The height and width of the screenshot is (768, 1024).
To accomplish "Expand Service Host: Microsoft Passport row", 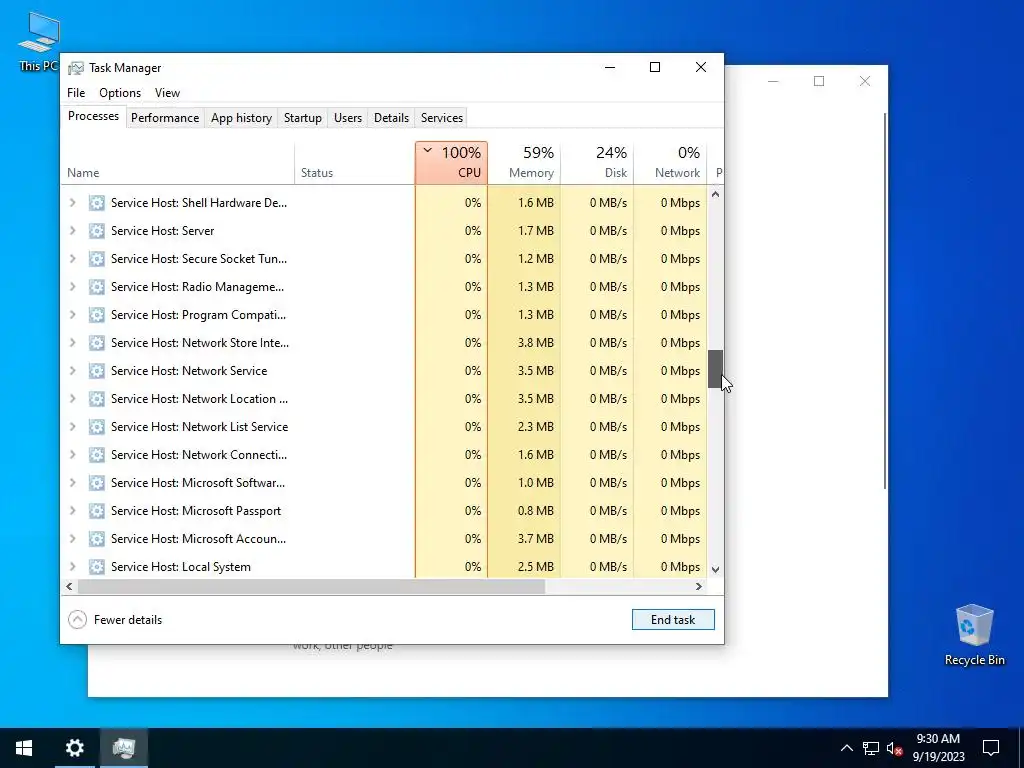I will 72,511.
